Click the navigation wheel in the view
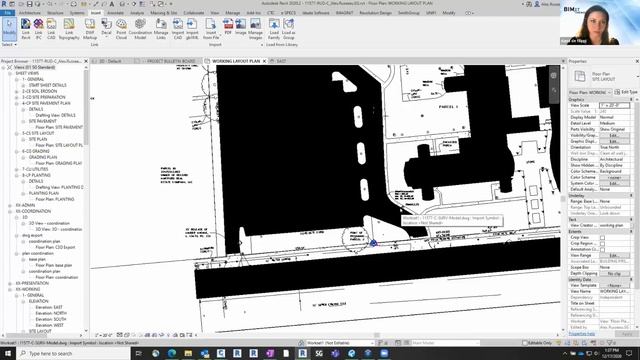The image size is (640, 360). coord(553,76)
